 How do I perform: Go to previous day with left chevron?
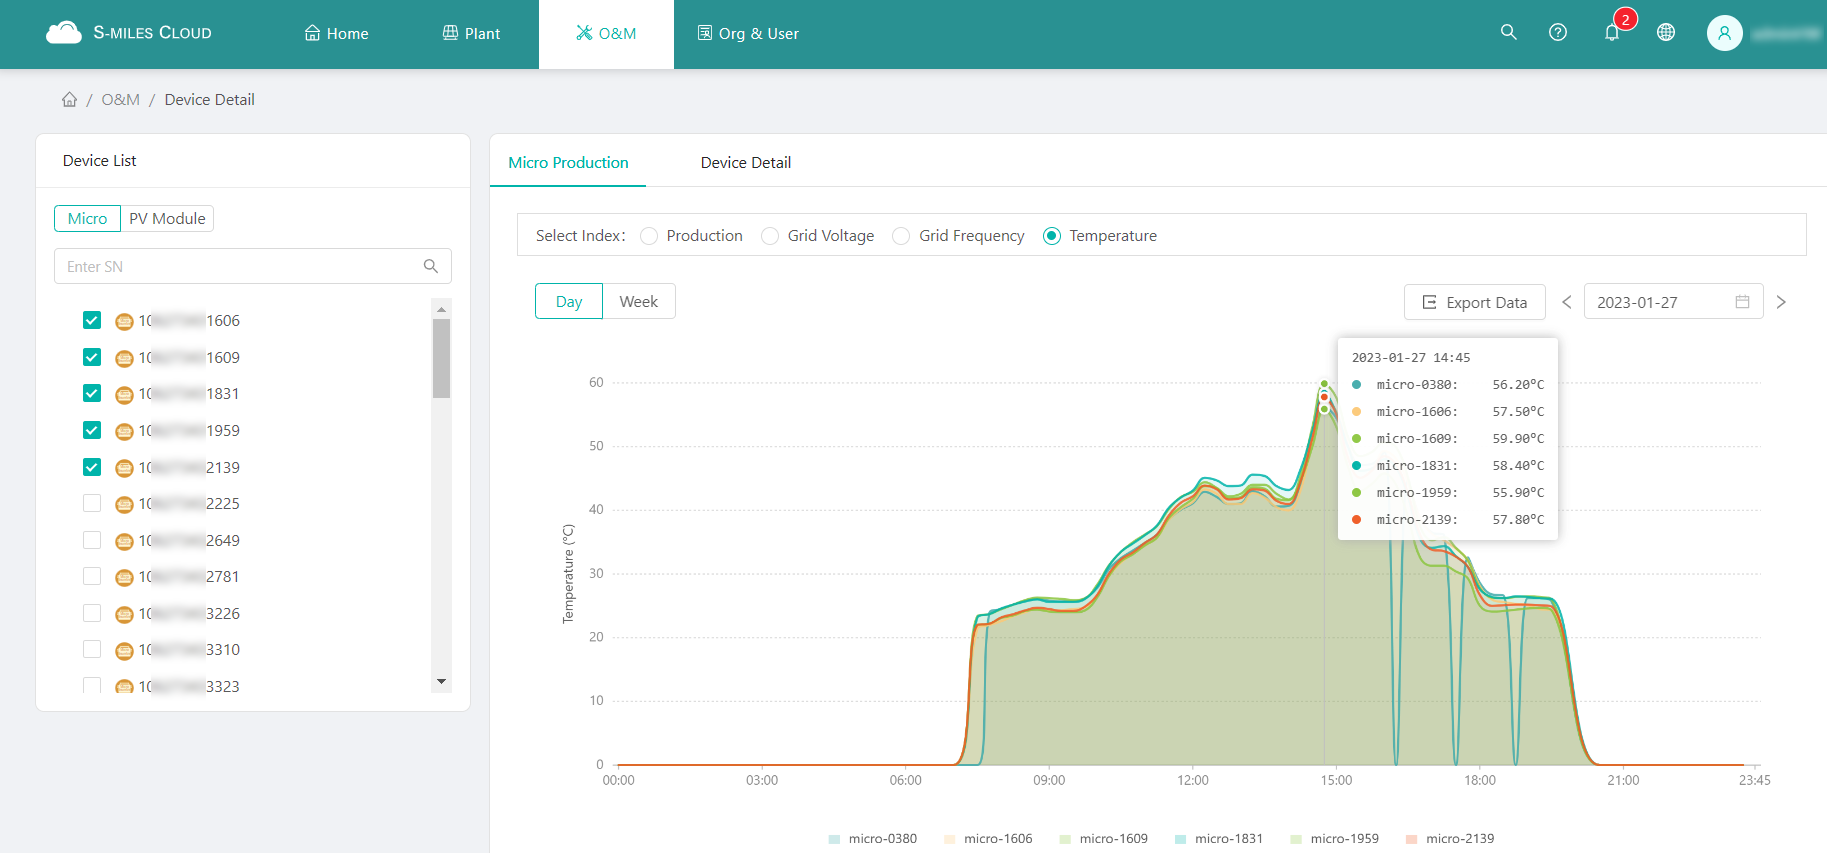pos(1567,302)
